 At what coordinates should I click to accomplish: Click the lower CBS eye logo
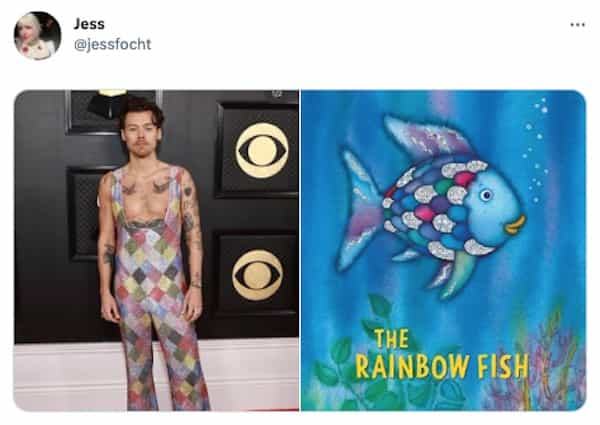[x=258, y=275]
